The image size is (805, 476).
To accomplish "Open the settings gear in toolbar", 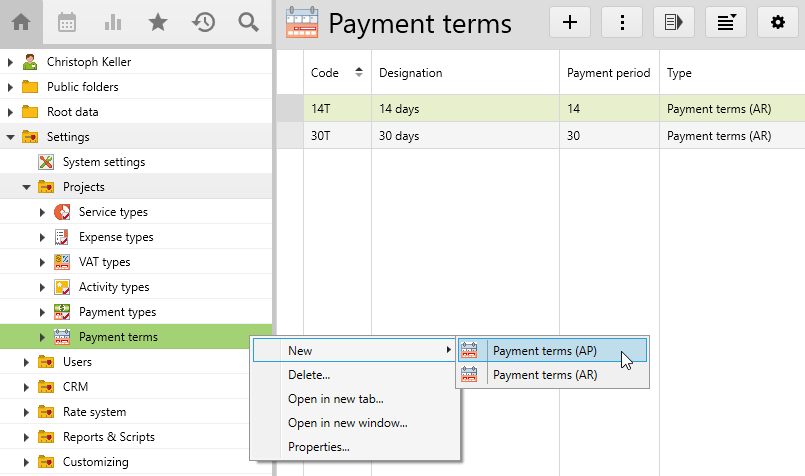I will pyautogui.click(x=777, y=23).
